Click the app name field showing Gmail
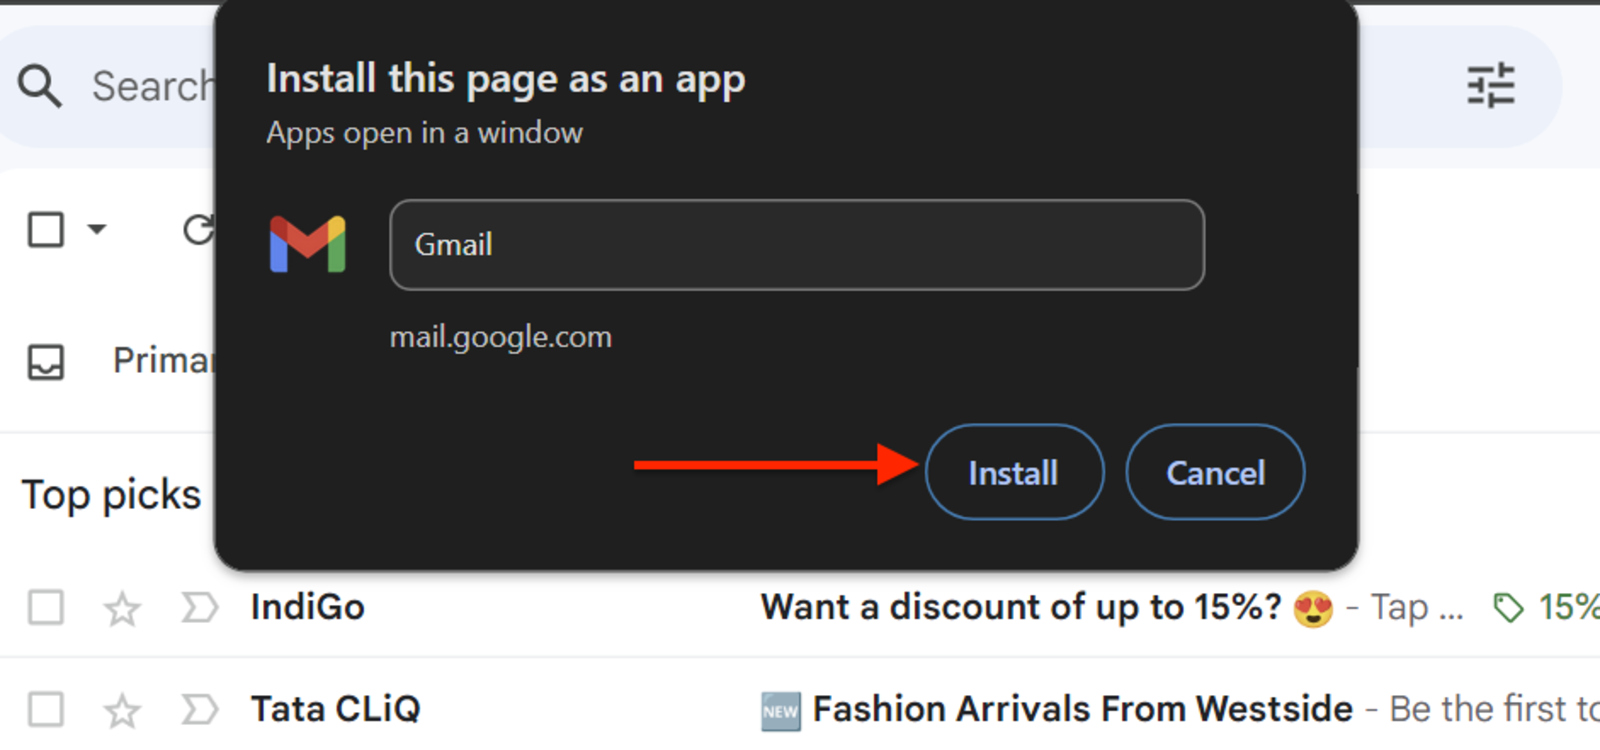This screenshot has height=750, width=1600. pyautogui.click(x=795, y=245)
